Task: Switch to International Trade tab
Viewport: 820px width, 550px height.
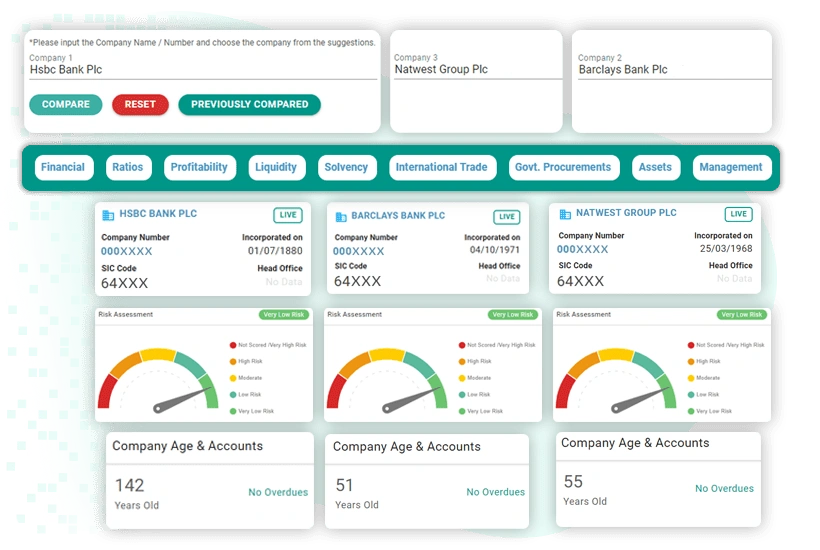Action: (442, 167)
